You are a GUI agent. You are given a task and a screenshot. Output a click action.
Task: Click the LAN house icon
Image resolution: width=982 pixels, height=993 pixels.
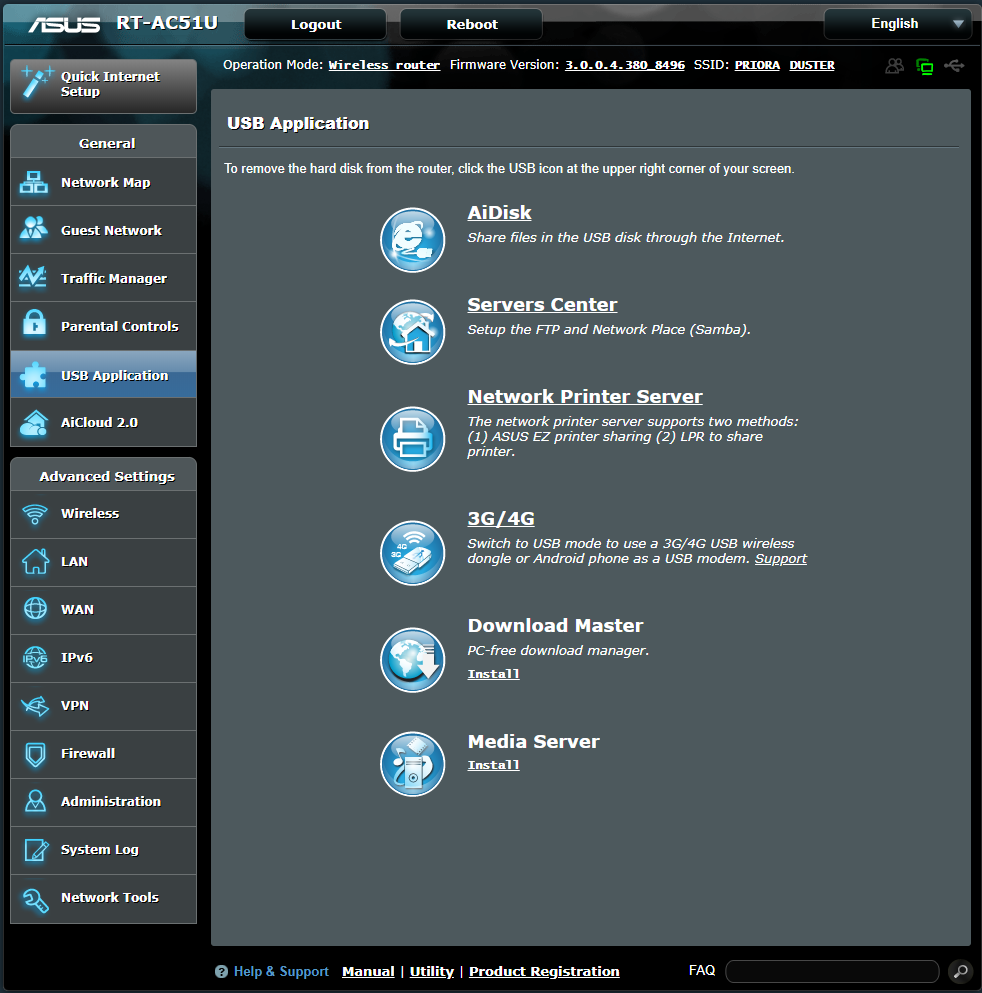click(x=35, y=561)
